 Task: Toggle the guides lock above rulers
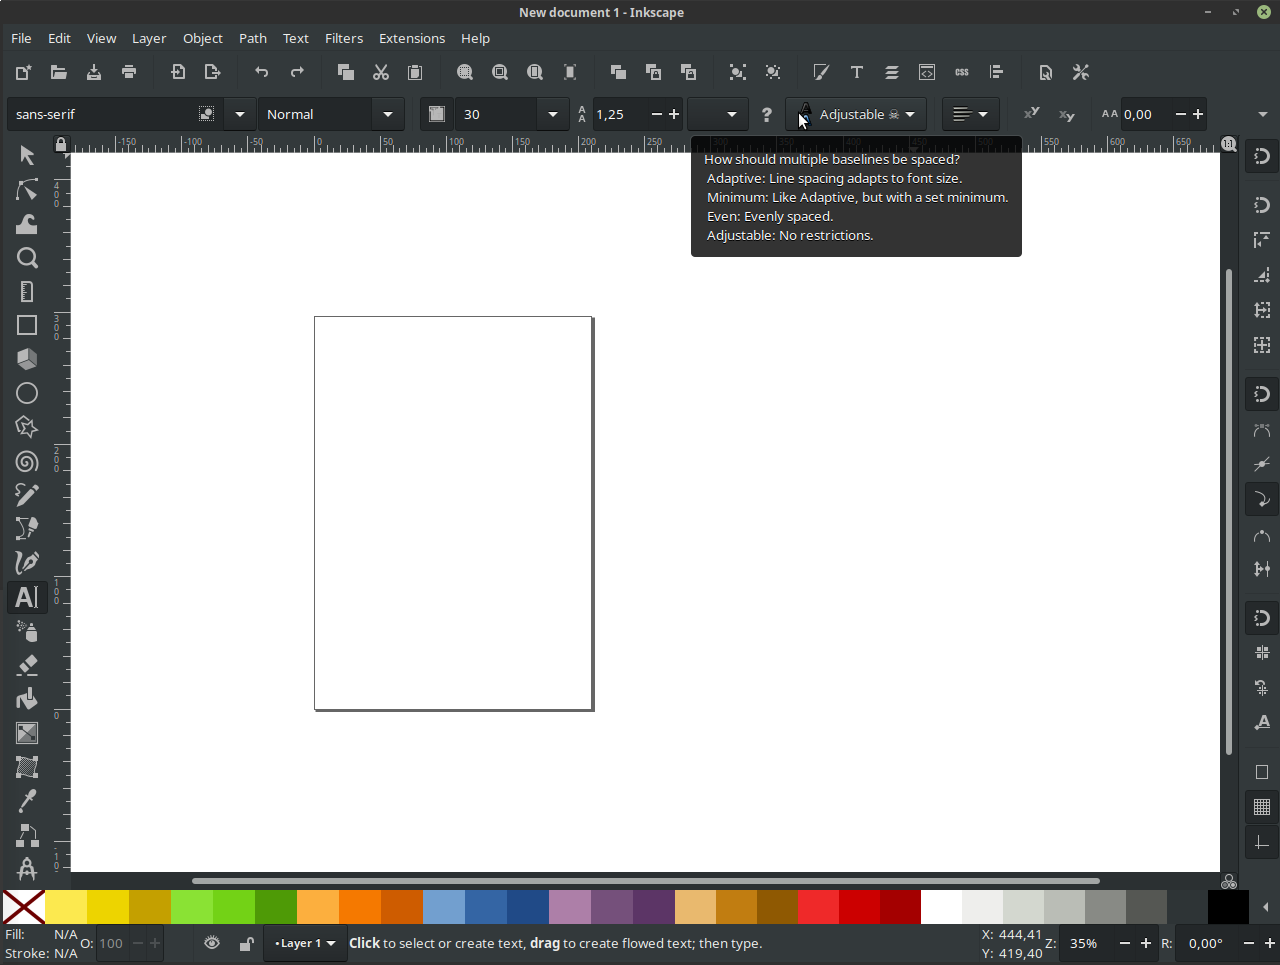click(x=61, y=145)
